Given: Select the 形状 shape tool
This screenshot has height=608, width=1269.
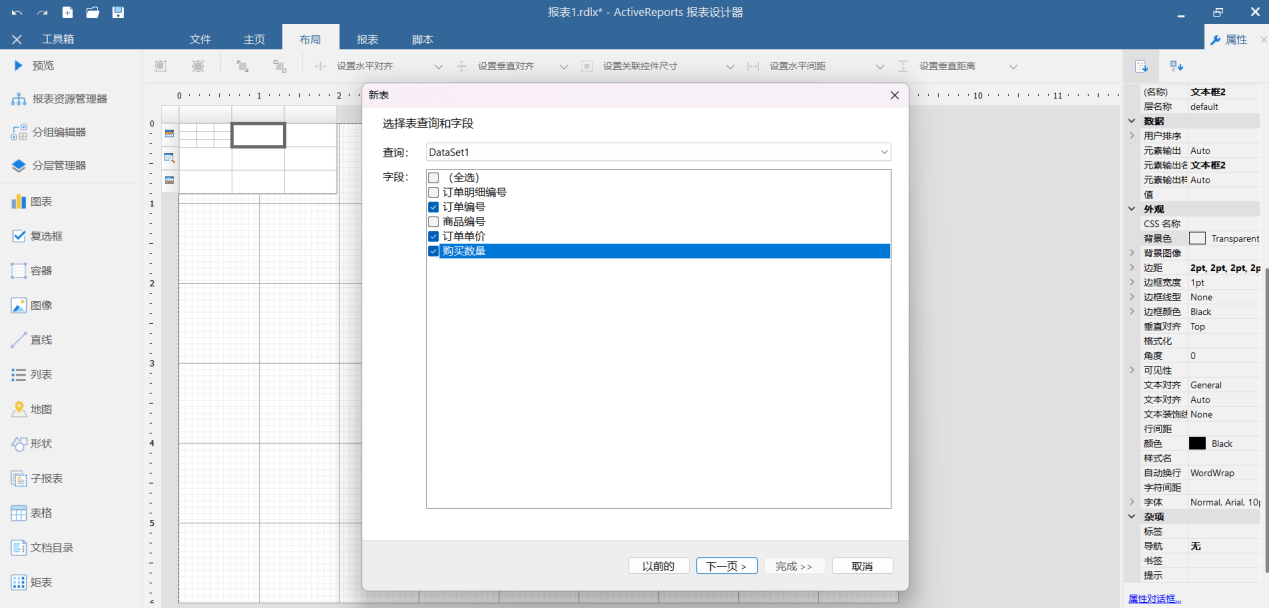Looking at the screenshot, I should tap(32, 444).
